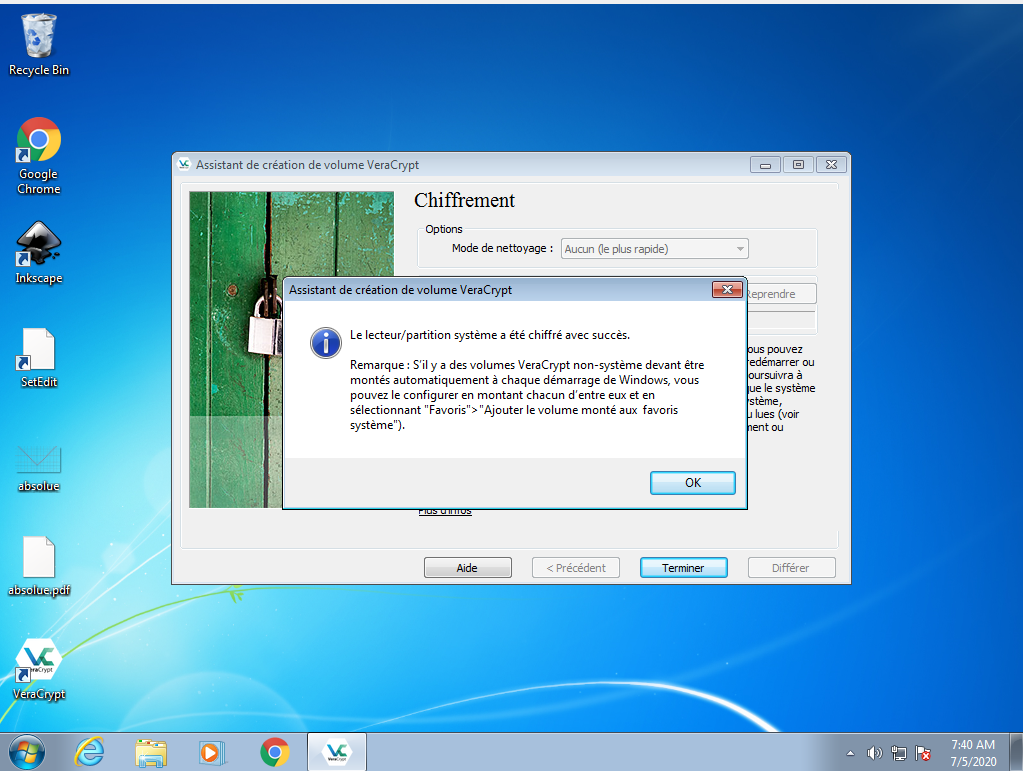
Task: Open the Plus d'infos link
Action: [445, 511]
